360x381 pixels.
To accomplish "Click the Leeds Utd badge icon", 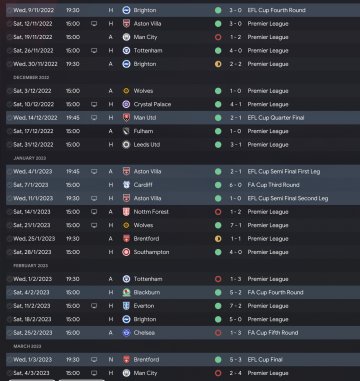I will (x=126, y=145).
